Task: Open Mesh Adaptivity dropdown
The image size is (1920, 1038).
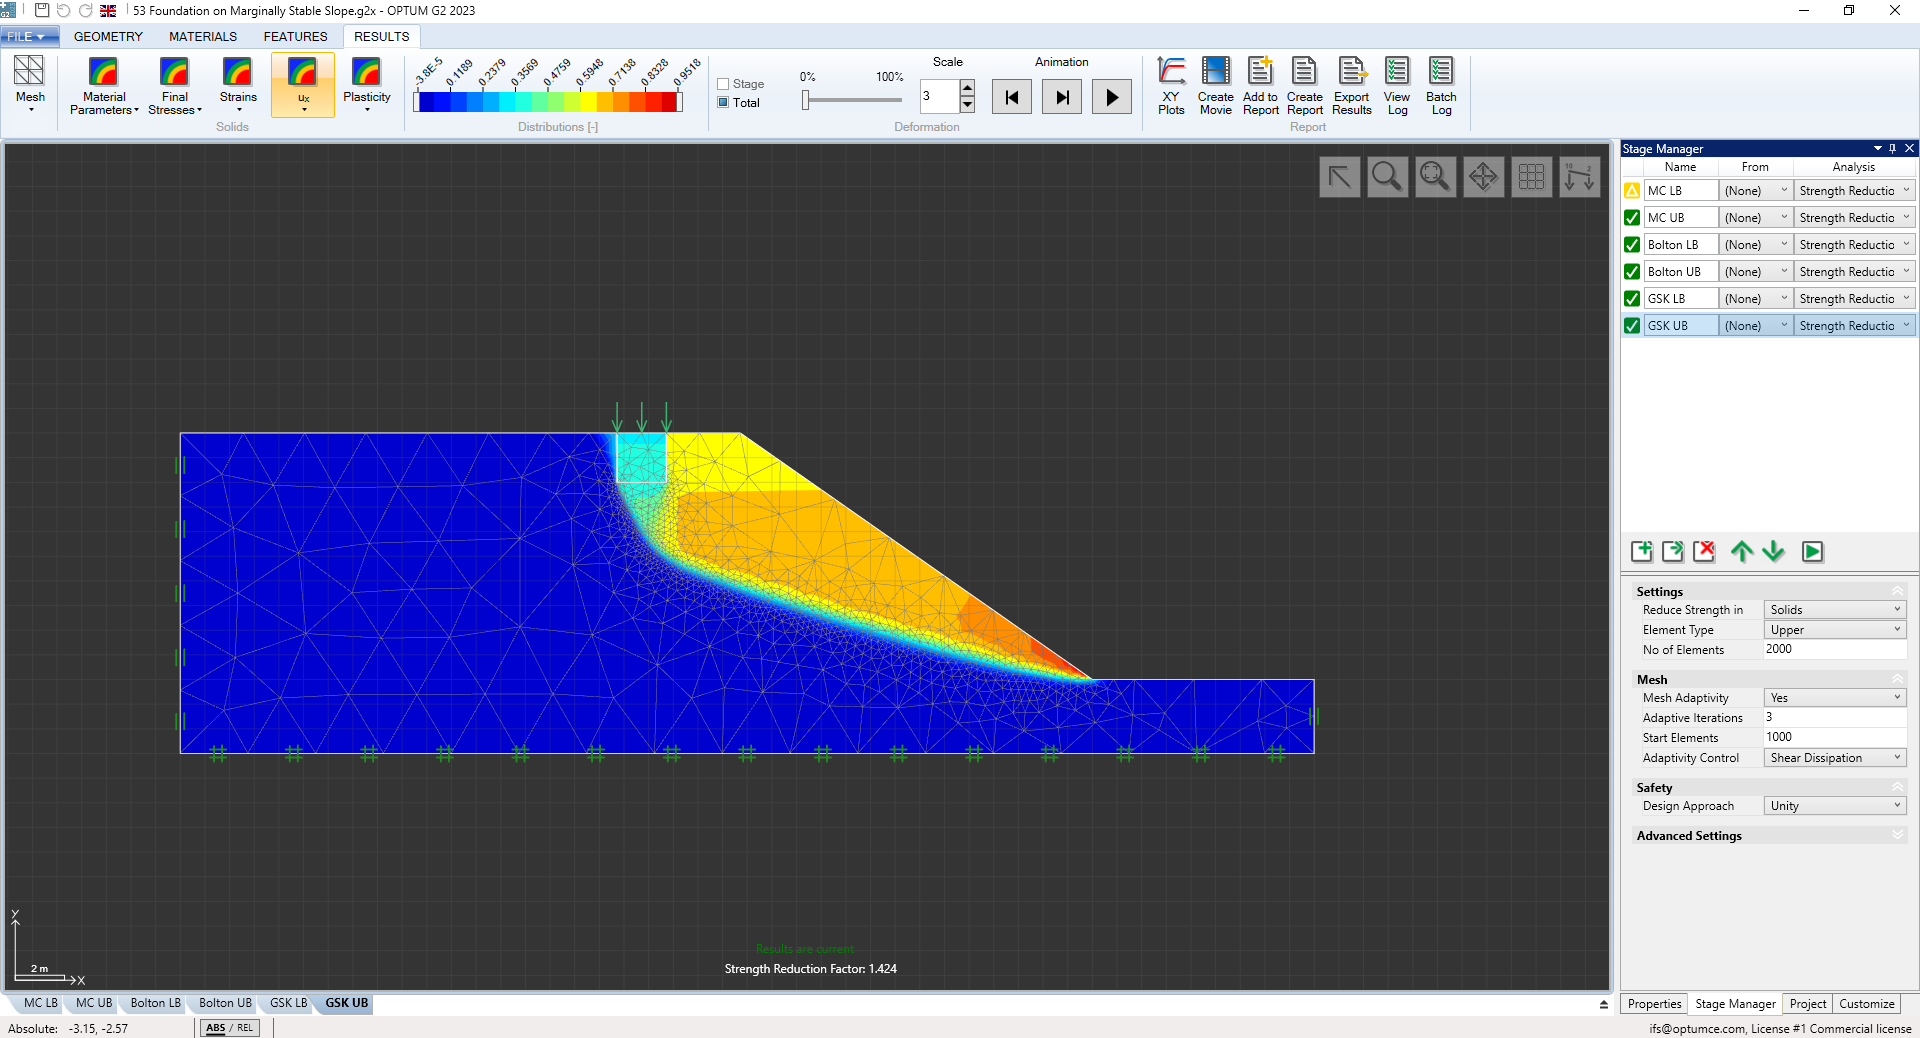Action: point(1835,697)
